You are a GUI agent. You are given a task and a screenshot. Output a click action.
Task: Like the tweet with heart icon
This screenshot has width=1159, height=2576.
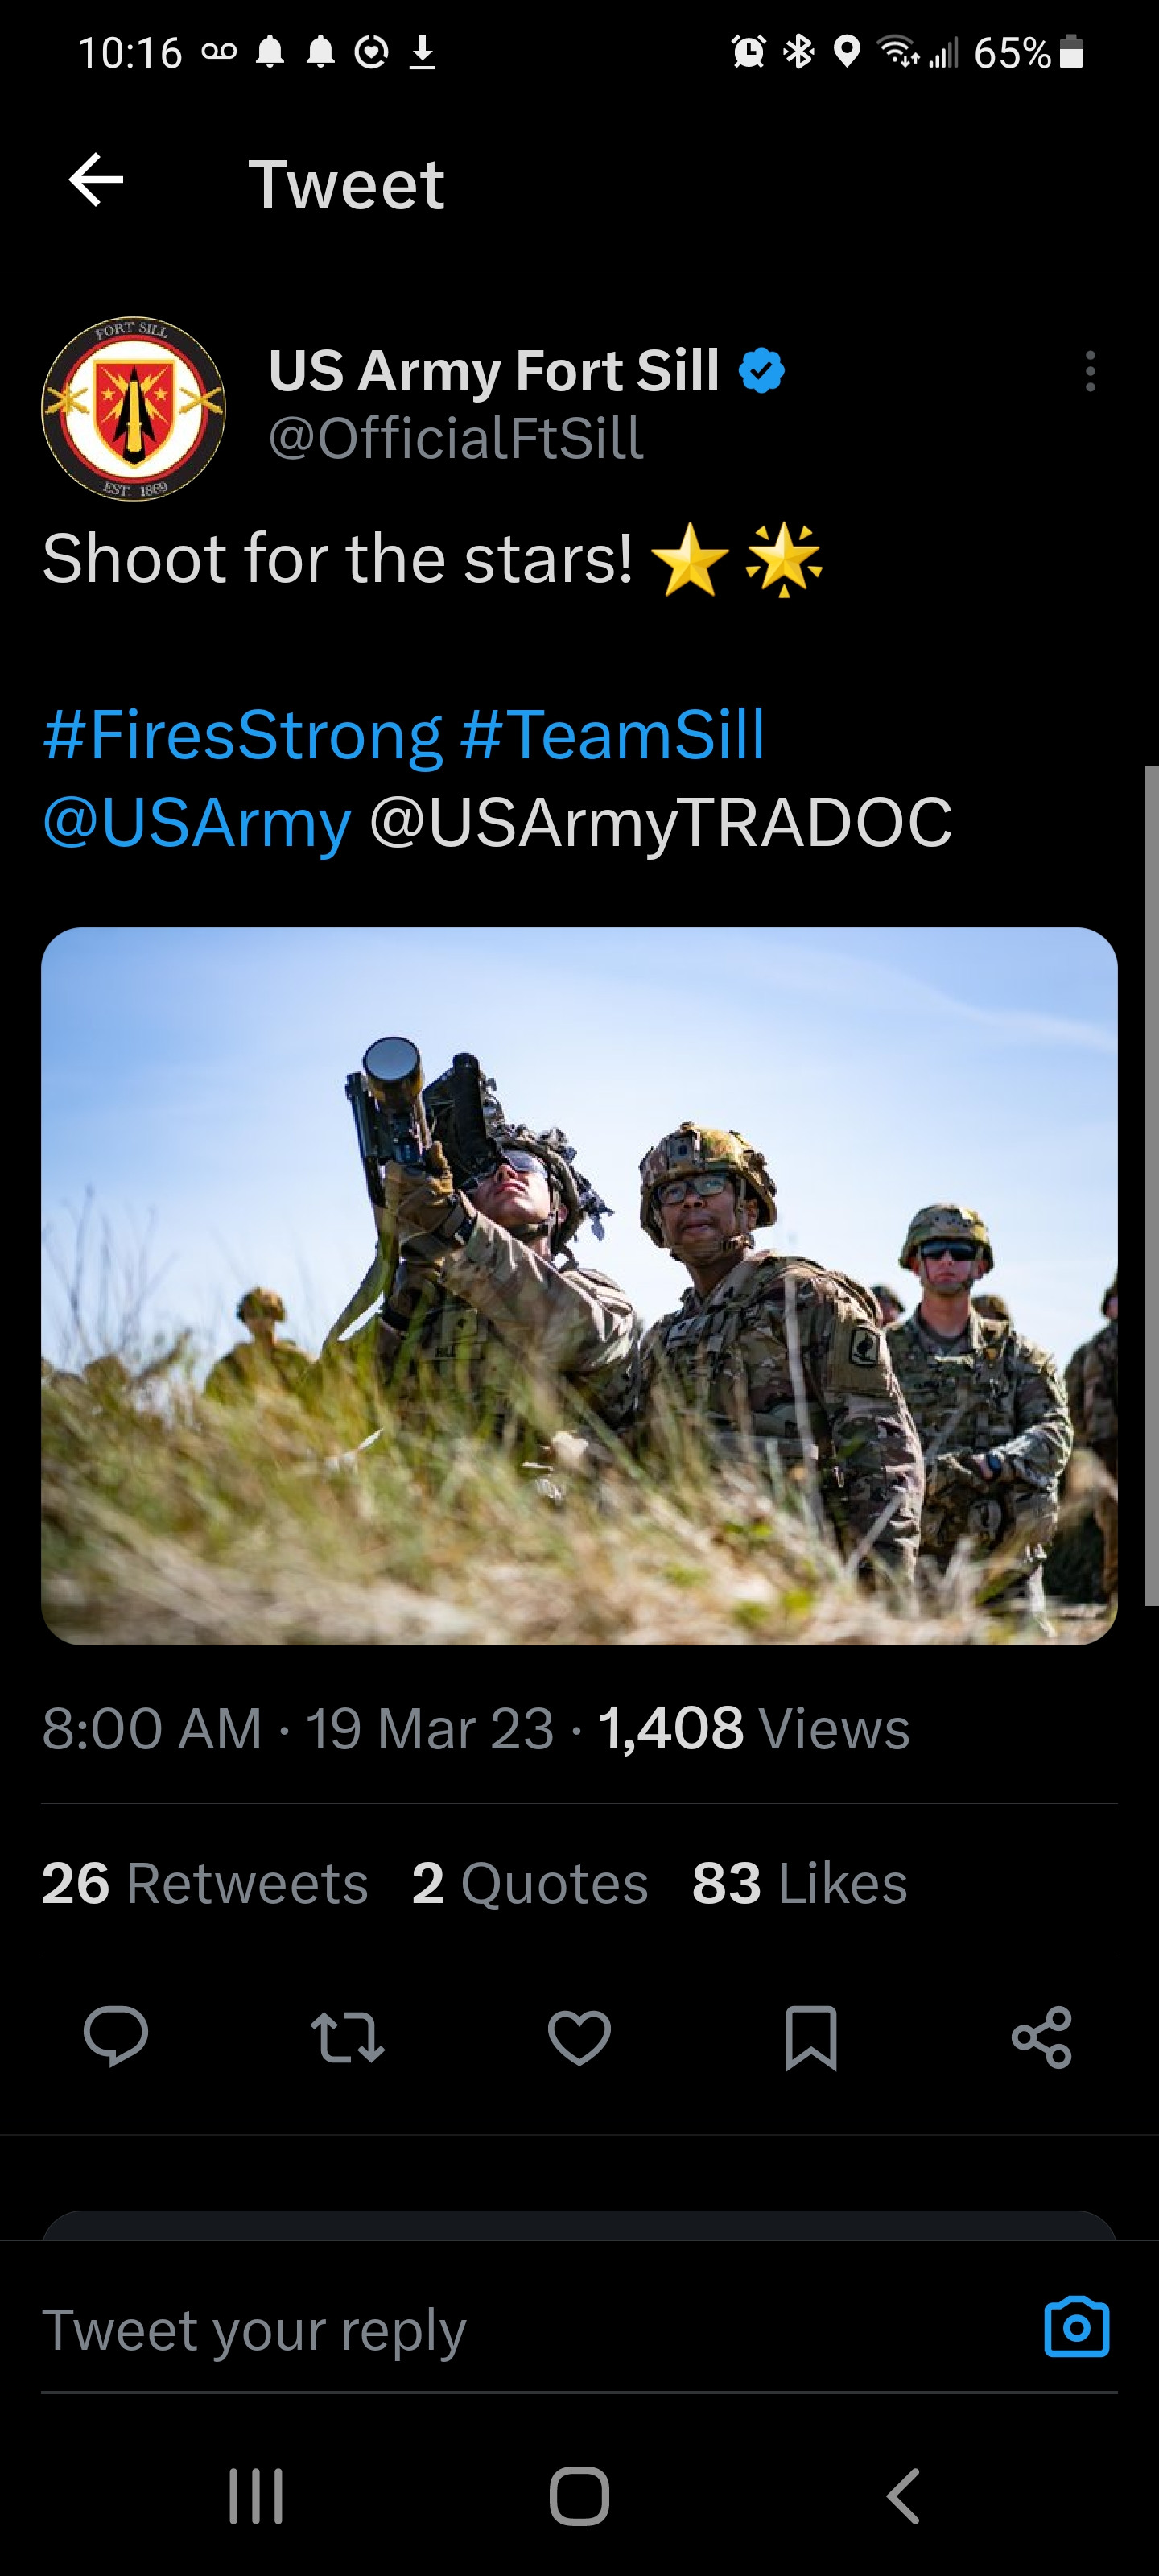point(579,2037)
